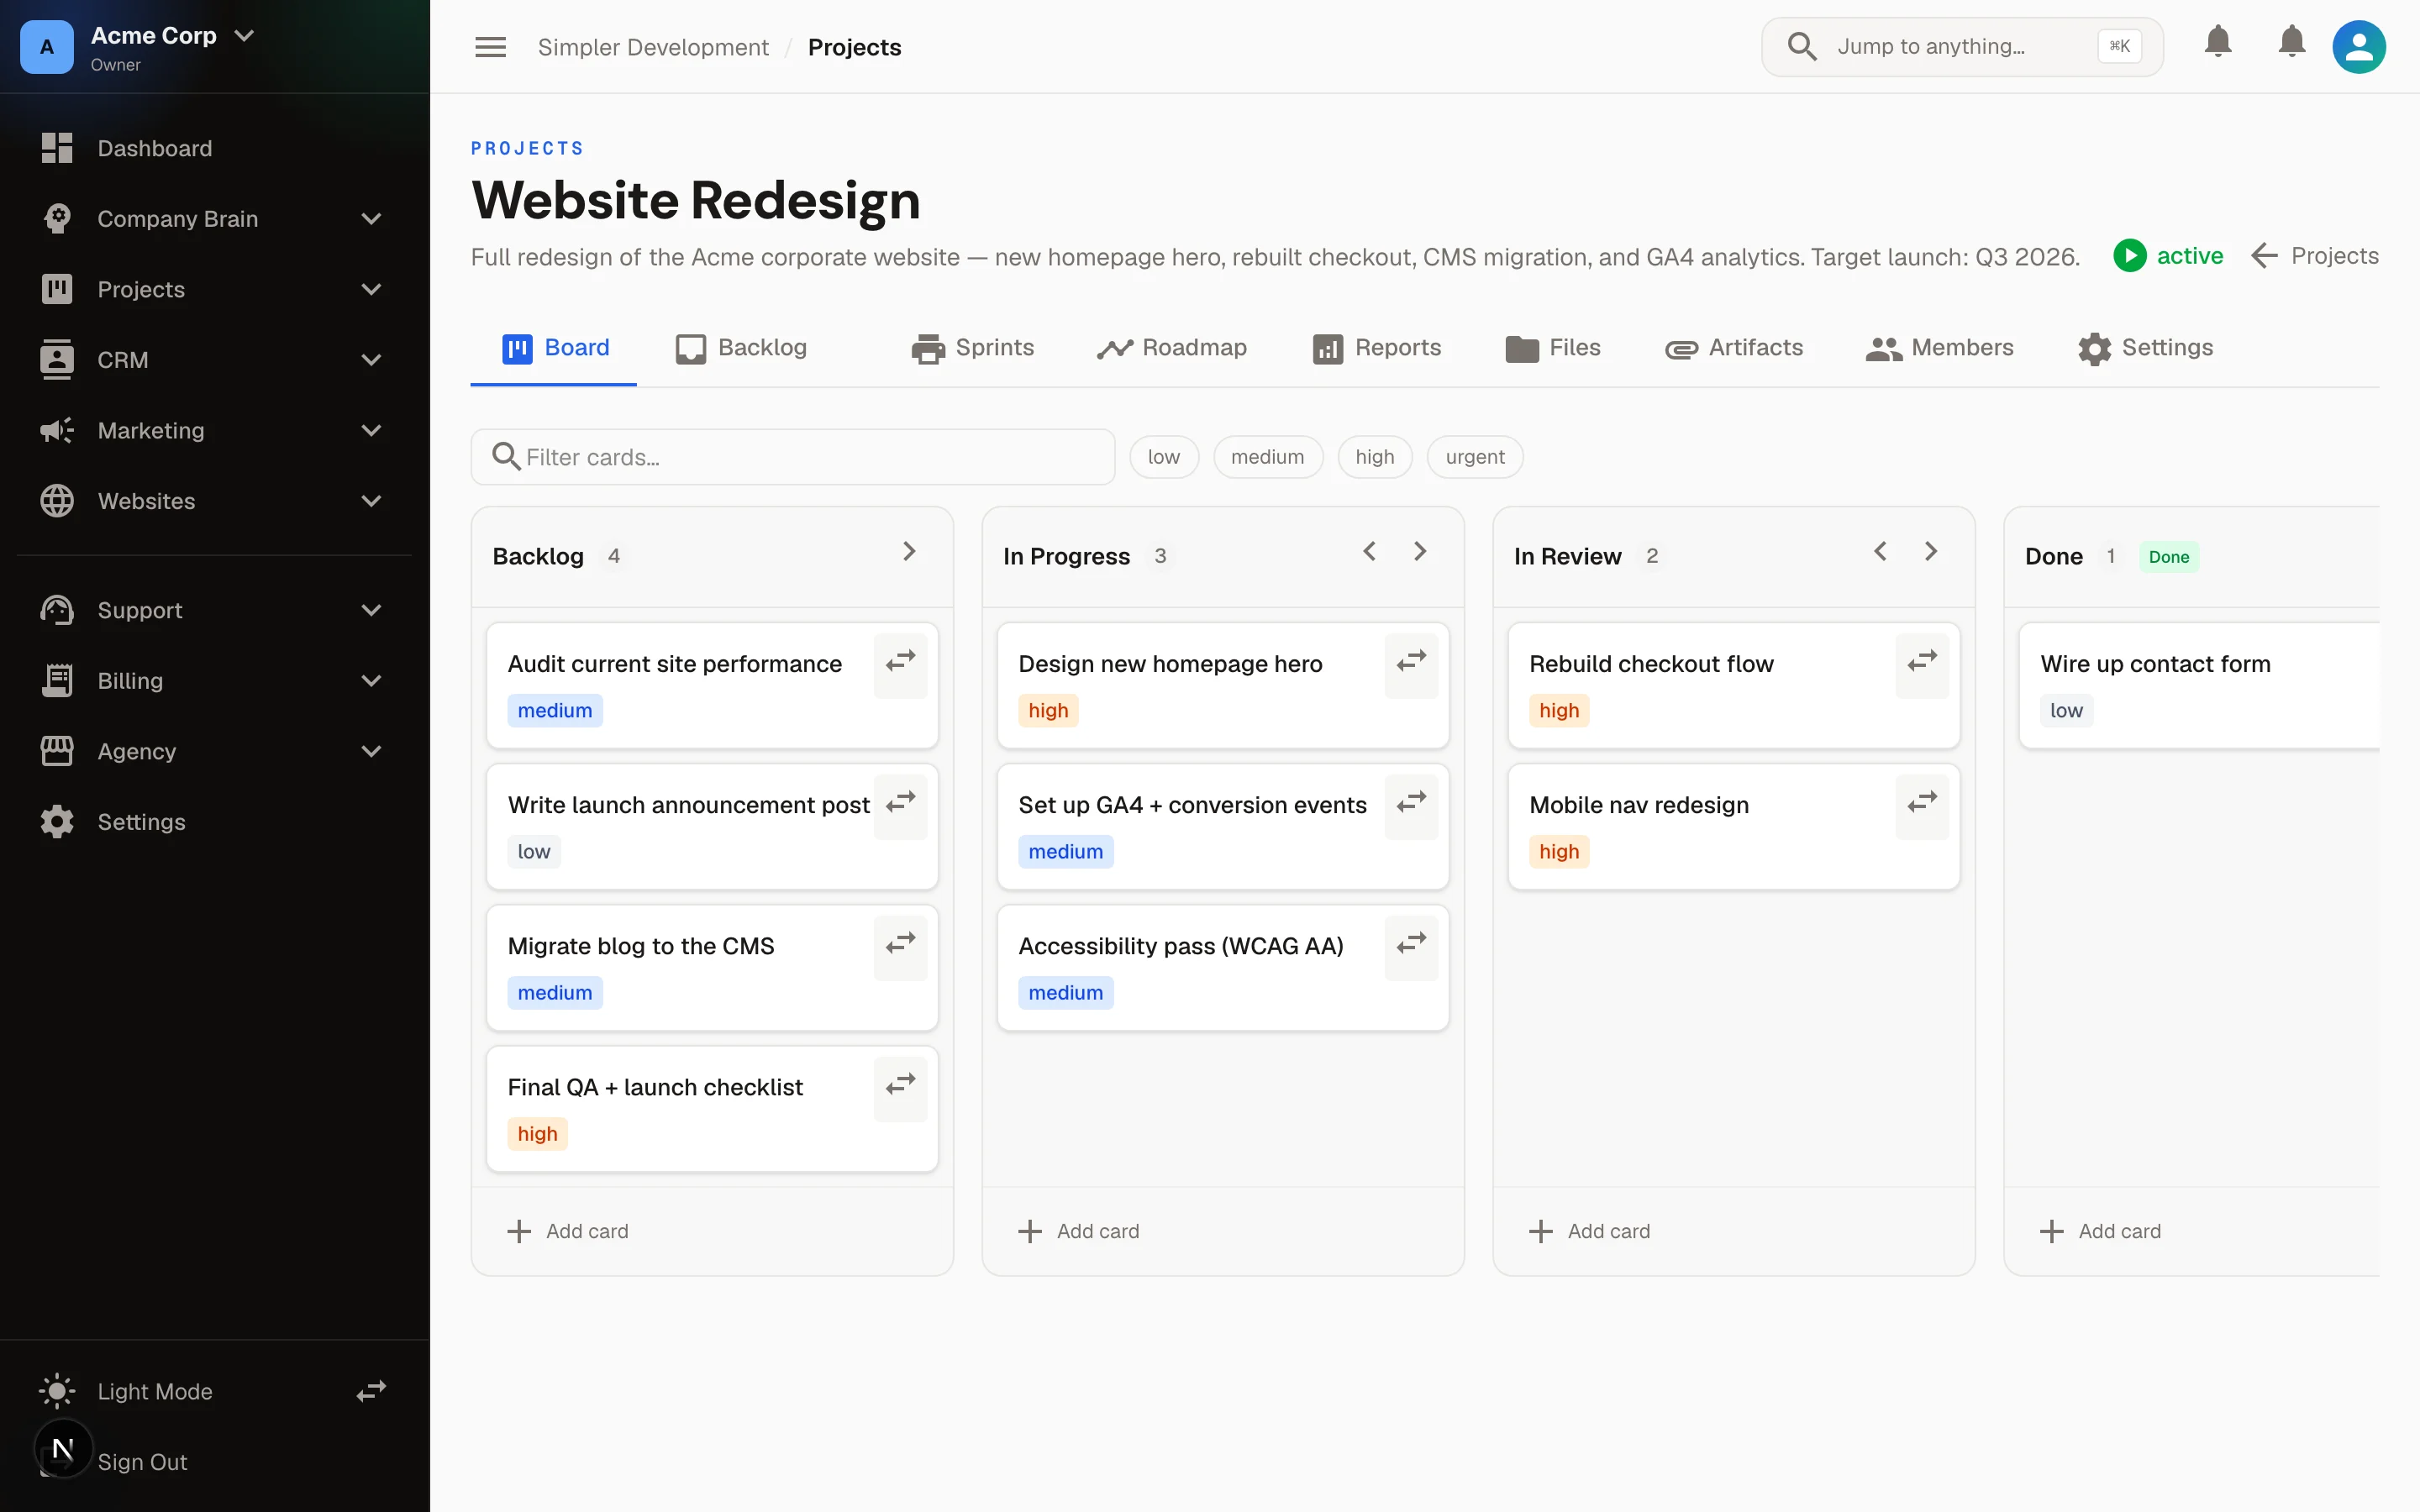This screenshot has width=2420, height=1512.
Task: Expand the Marketing sidebar section
Action: (x=371, y=430)
